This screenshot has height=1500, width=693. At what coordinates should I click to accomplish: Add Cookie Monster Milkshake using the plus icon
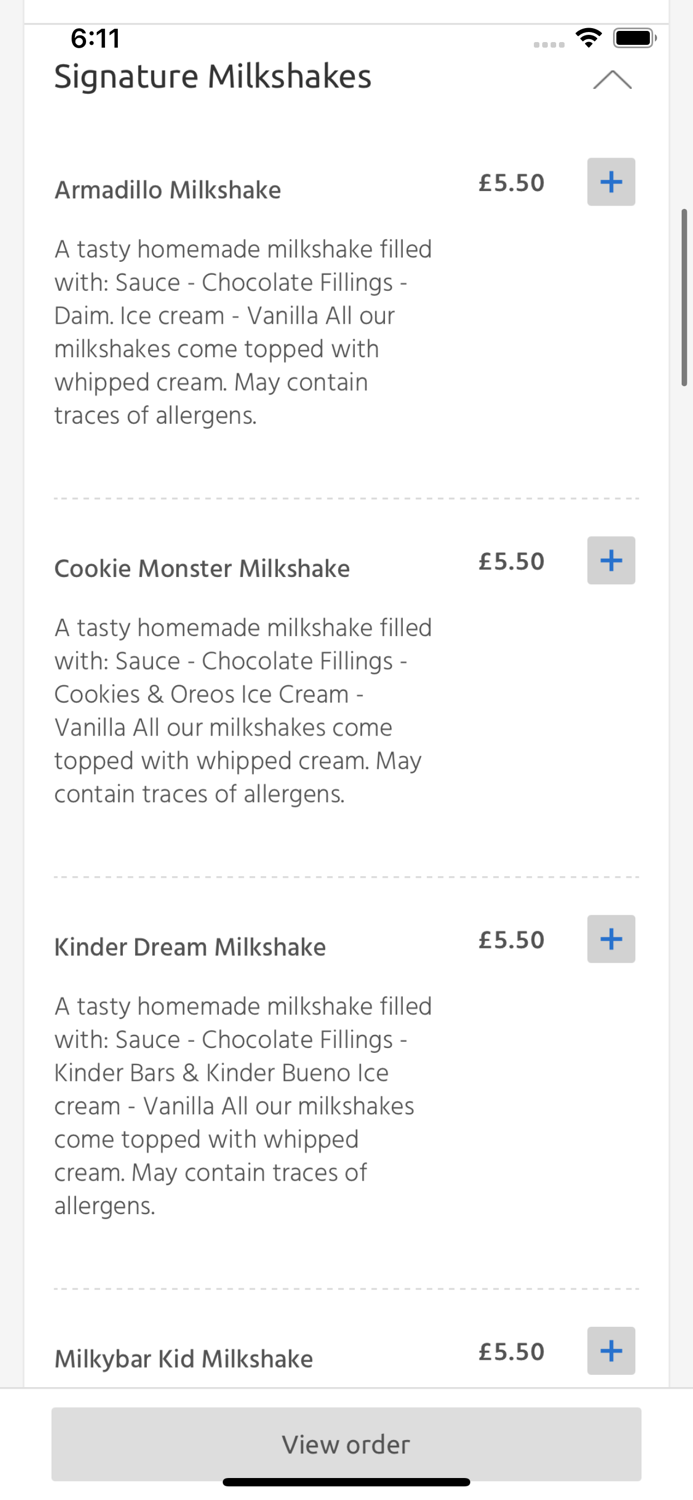coord(610,560)
